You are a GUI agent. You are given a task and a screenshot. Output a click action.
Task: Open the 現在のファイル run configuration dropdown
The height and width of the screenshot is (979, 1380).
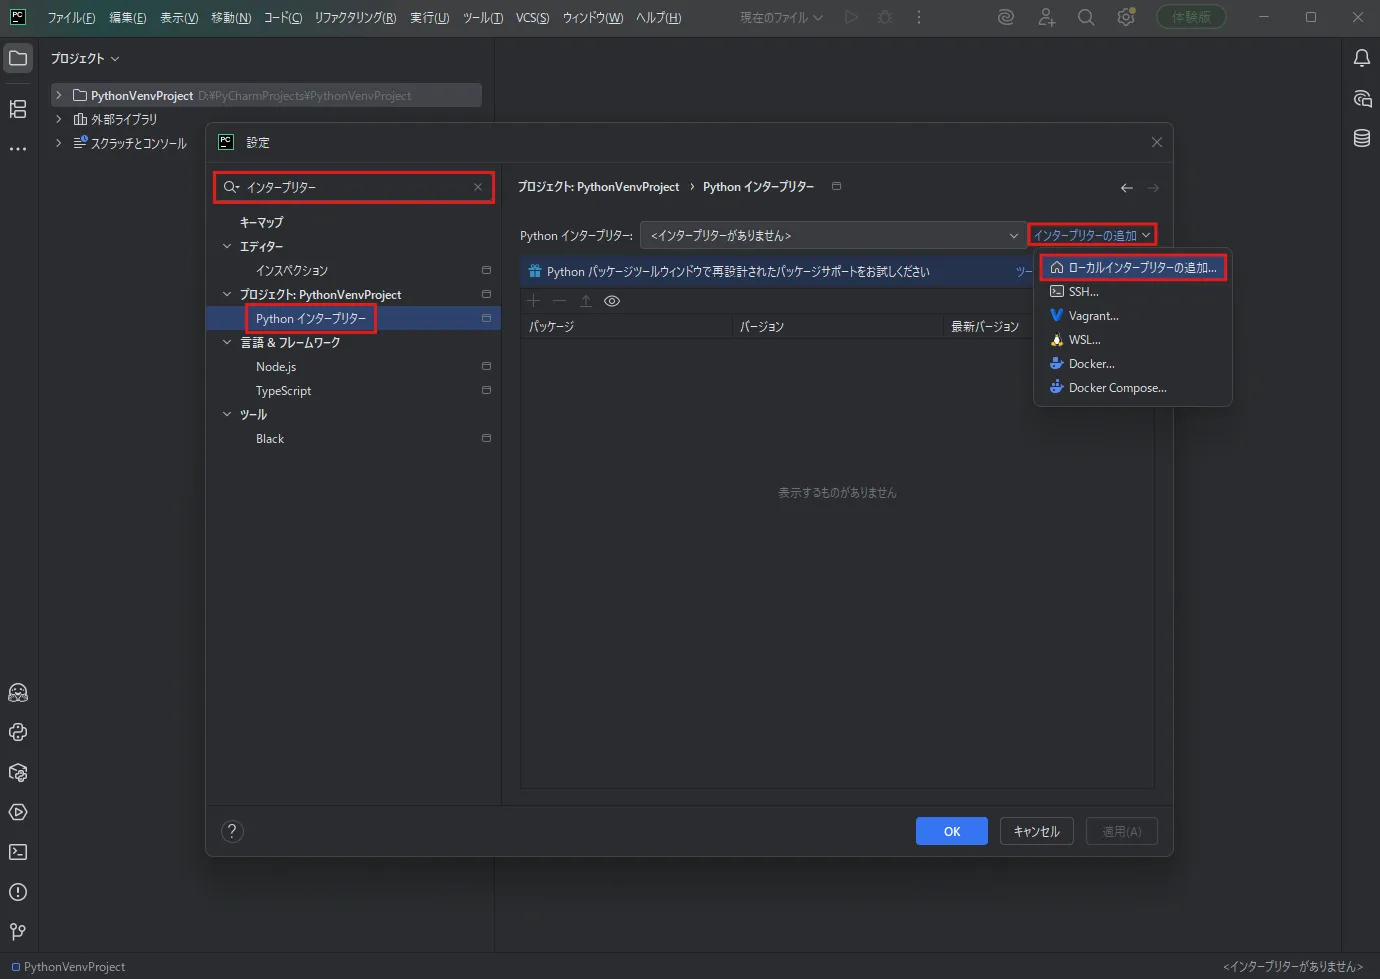[x=782, y=17]
